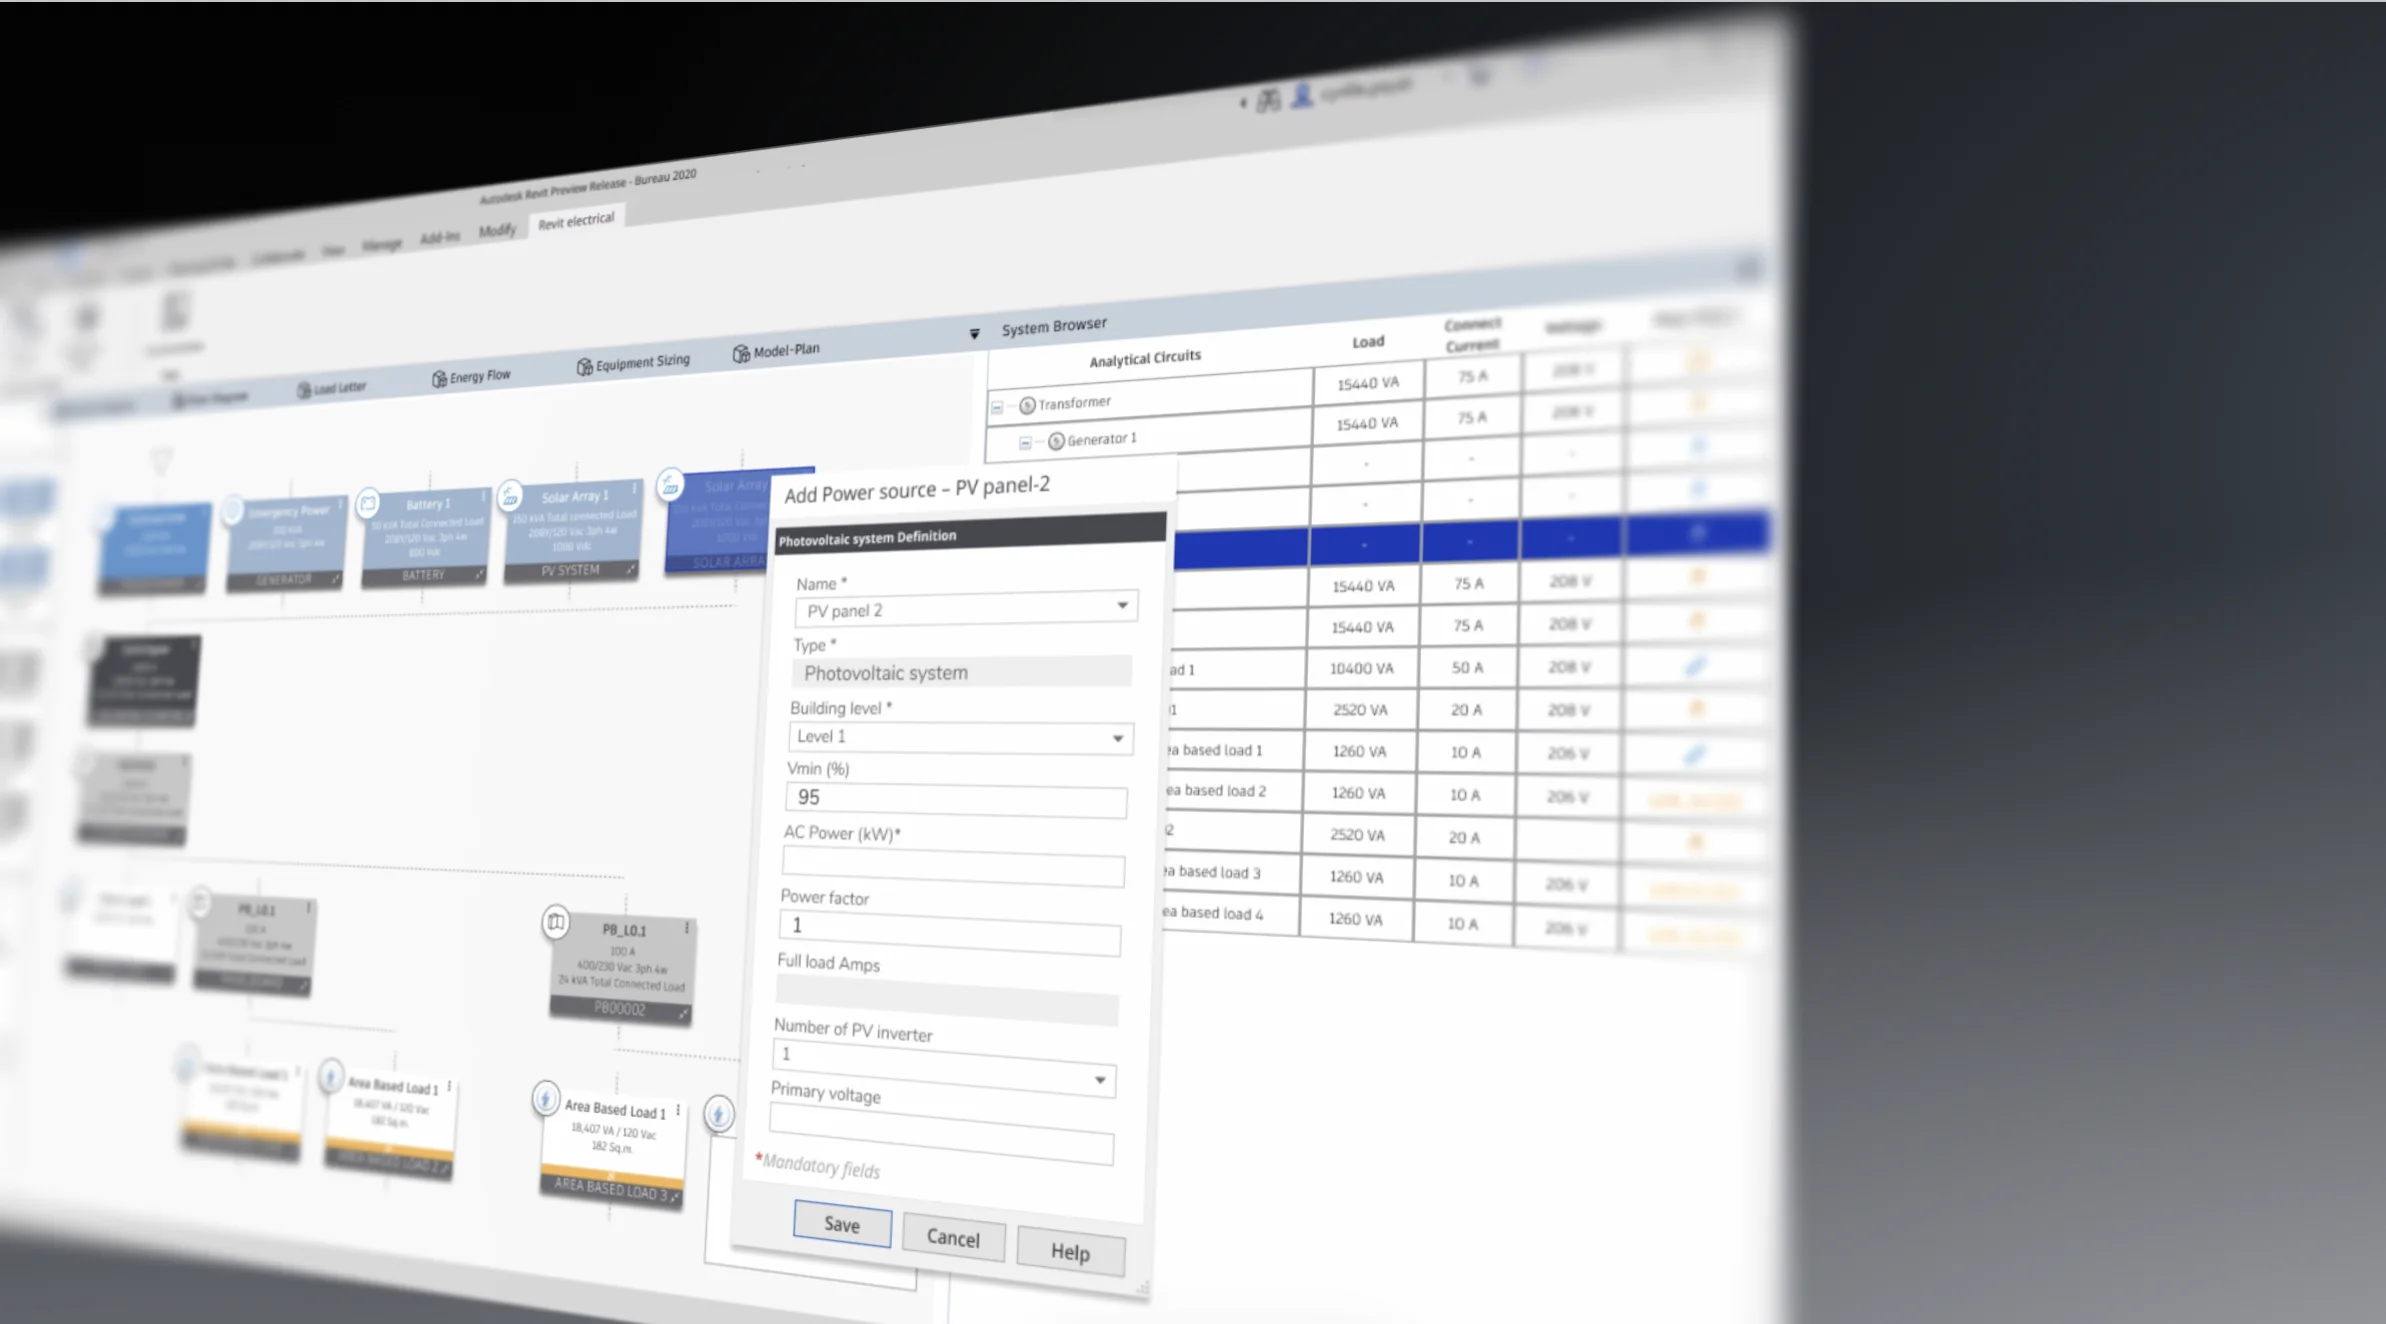Open the Building level dropdown

[x=1118, y=738]
